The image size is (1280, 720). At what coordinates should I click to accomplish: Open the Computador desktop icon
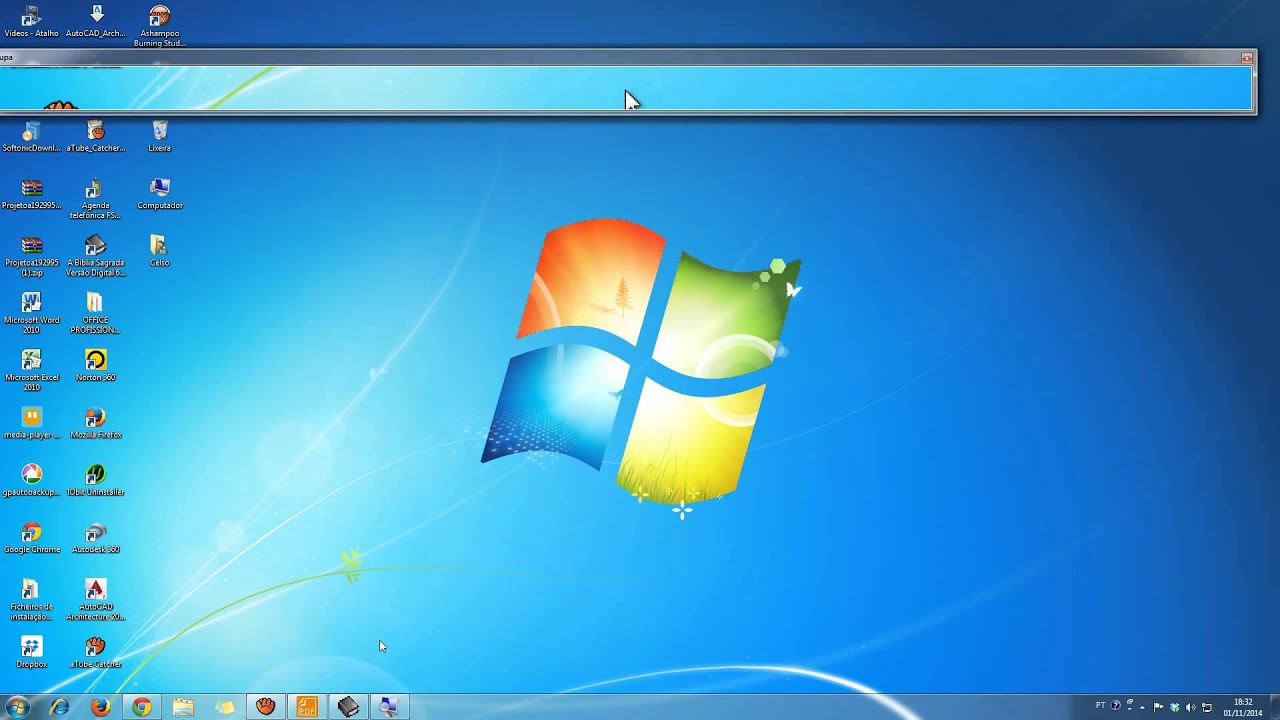159,194
